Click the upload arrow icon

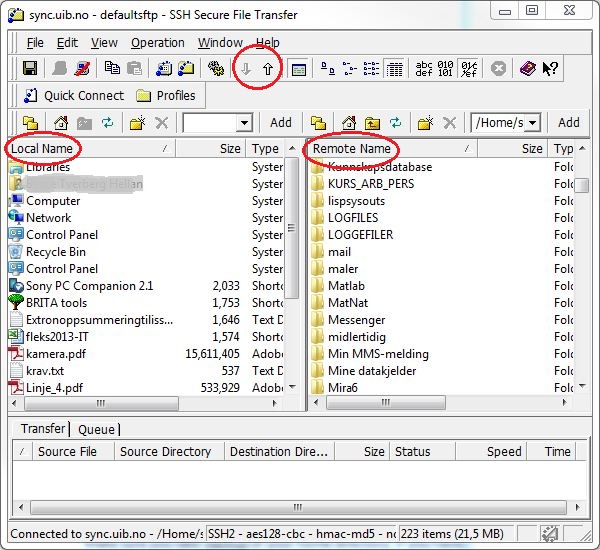coord(268,69)
